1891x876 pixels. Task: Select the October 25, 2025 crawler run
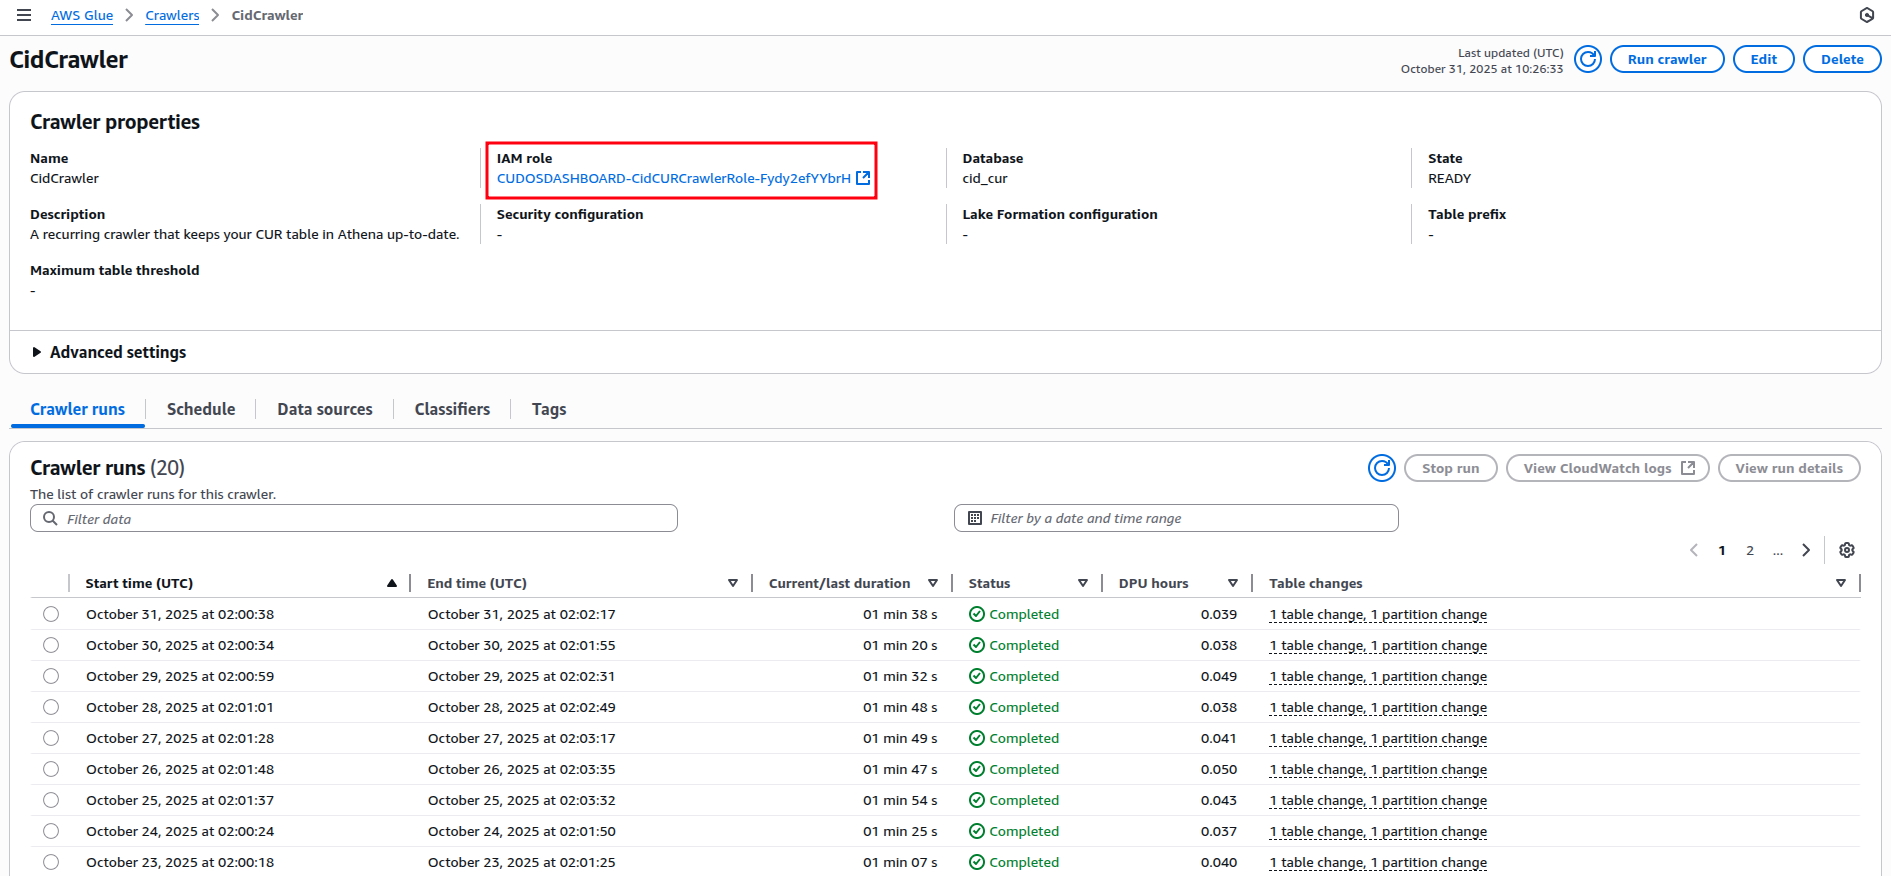[x=51, y=800]
